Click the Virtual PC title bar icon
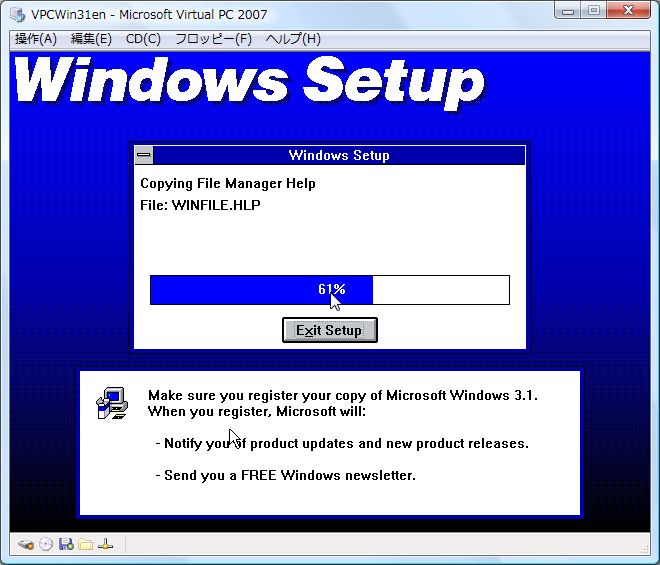This screenshot has height=565, width=660. pyautogui.click(x=18, y=14)
